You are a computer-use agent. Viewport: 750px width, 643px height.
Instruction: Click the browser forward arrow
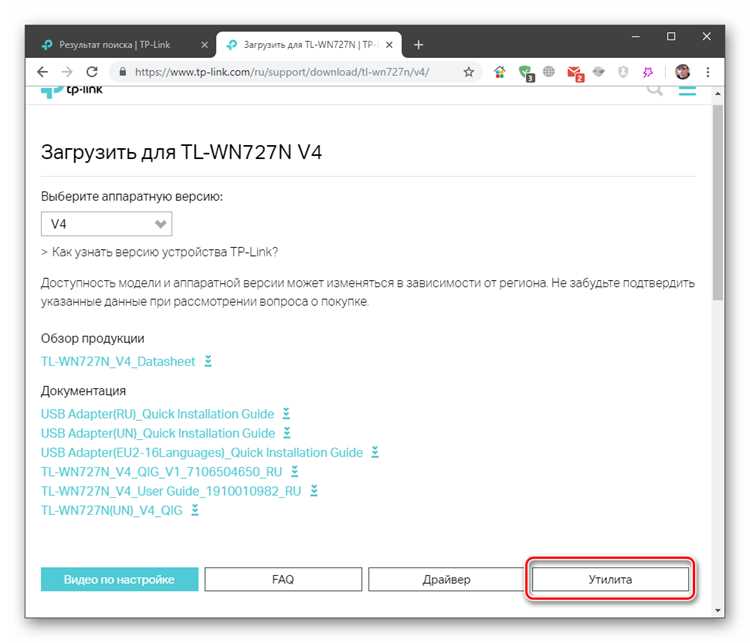pos(67,72)
